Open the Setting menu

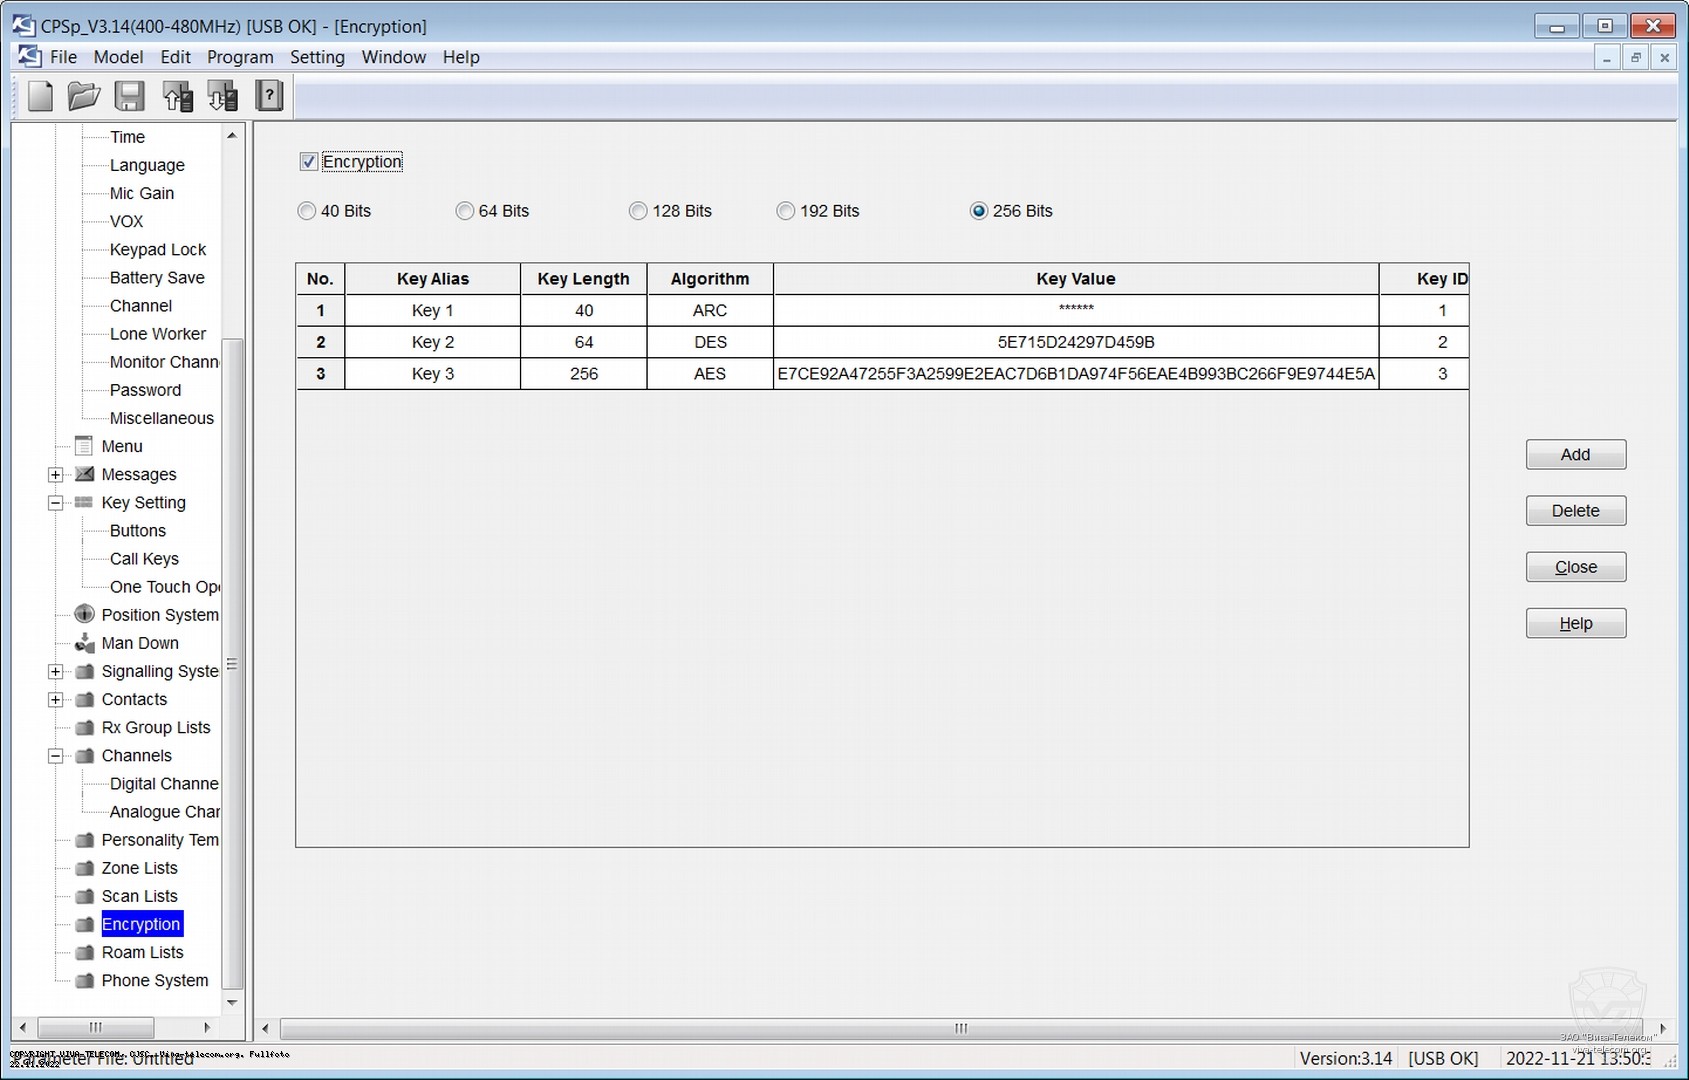pyautogui.click(x=317, y=57)
